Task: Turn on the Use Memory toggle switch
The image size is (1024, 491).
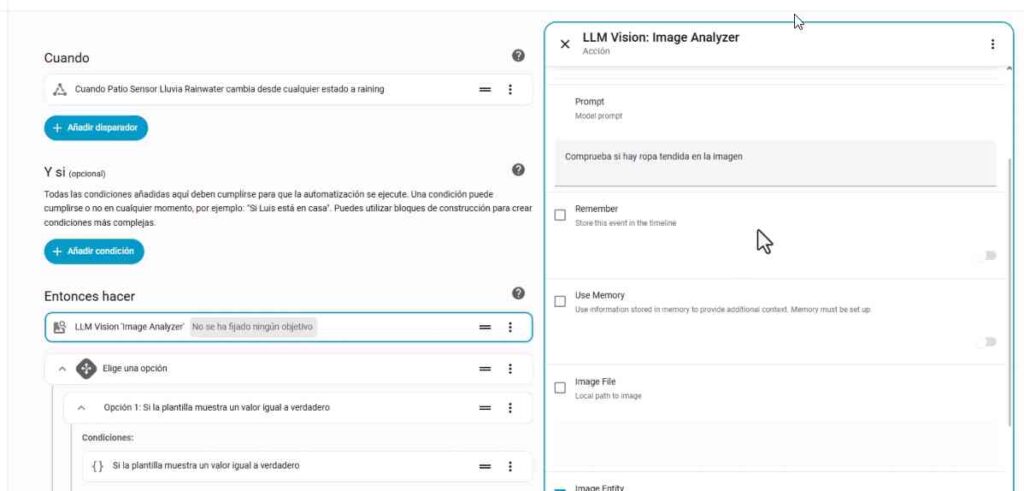Action: (988, 342)
